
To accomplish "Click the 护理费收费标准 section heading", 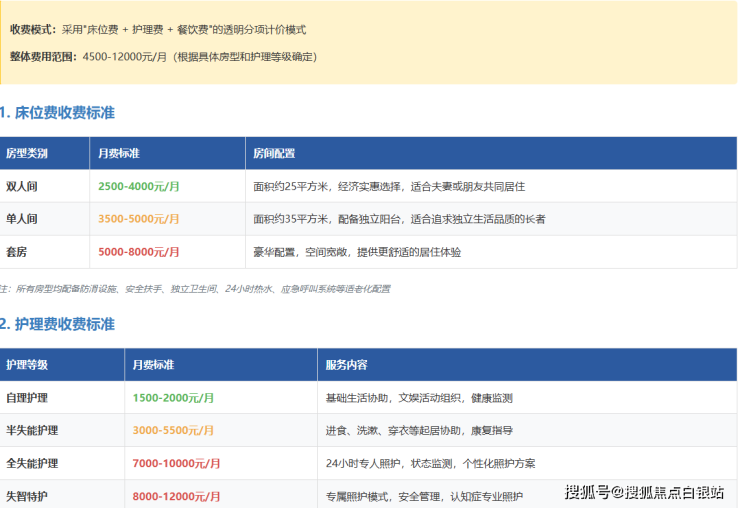I will click(x=58, y=324).
